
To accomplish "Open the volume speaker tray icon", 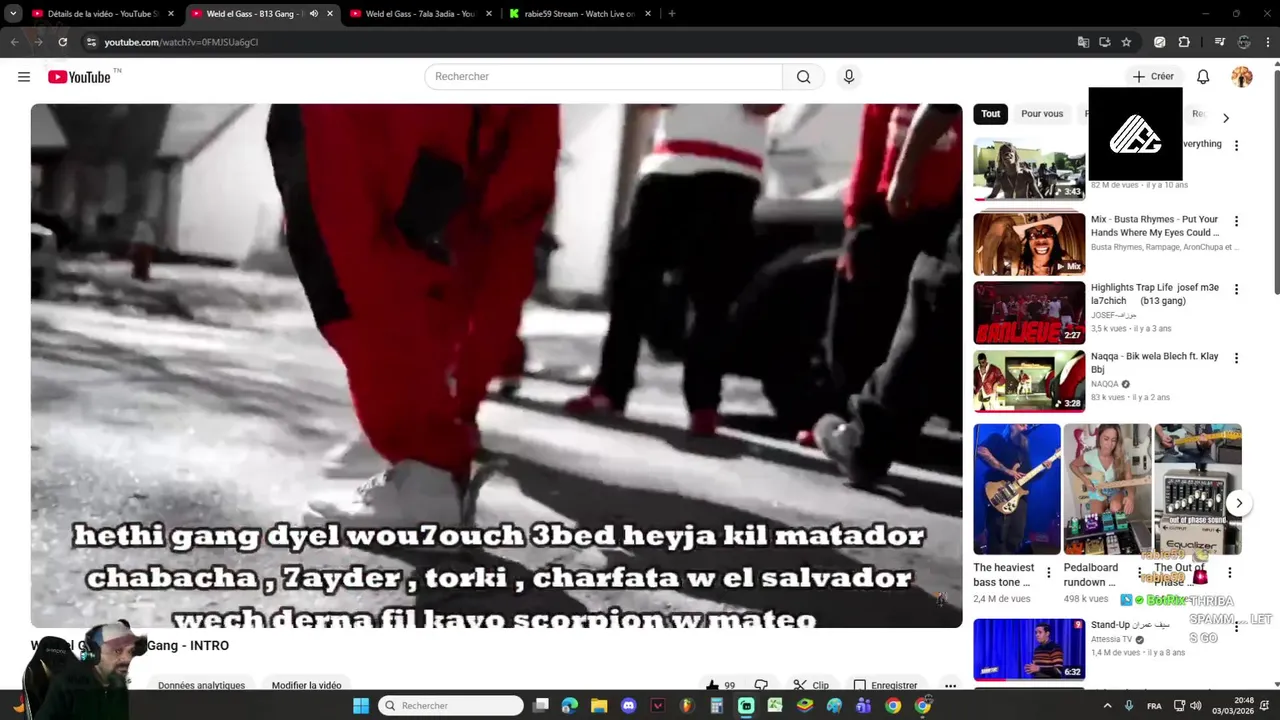I will [1195, 706].
